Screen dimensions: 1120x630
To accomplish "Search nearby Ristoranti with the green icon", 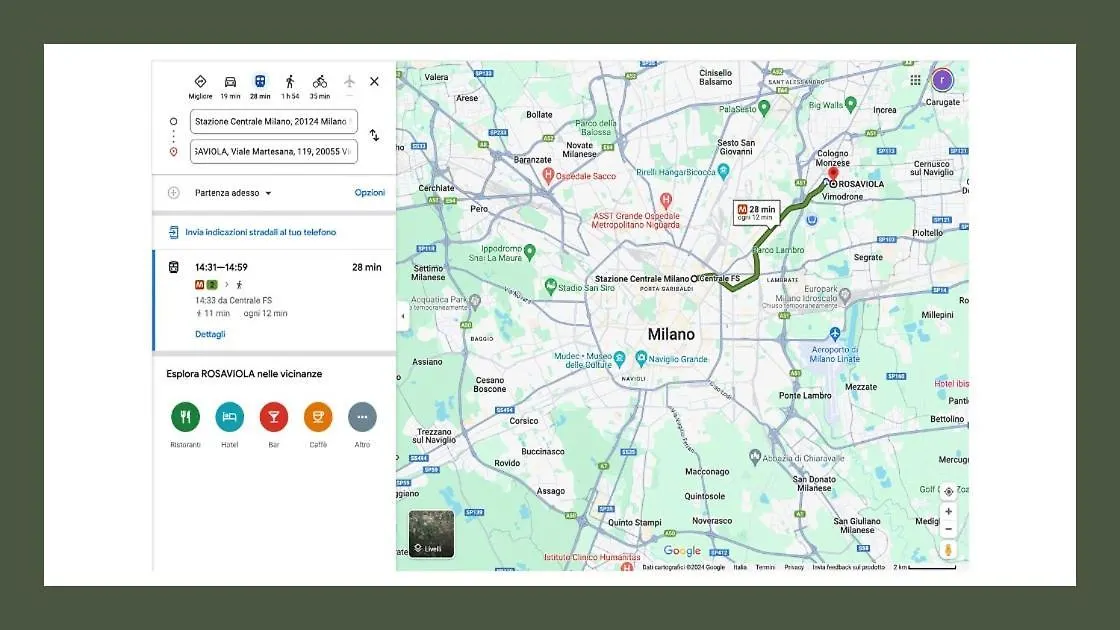I will click(186, 417).
